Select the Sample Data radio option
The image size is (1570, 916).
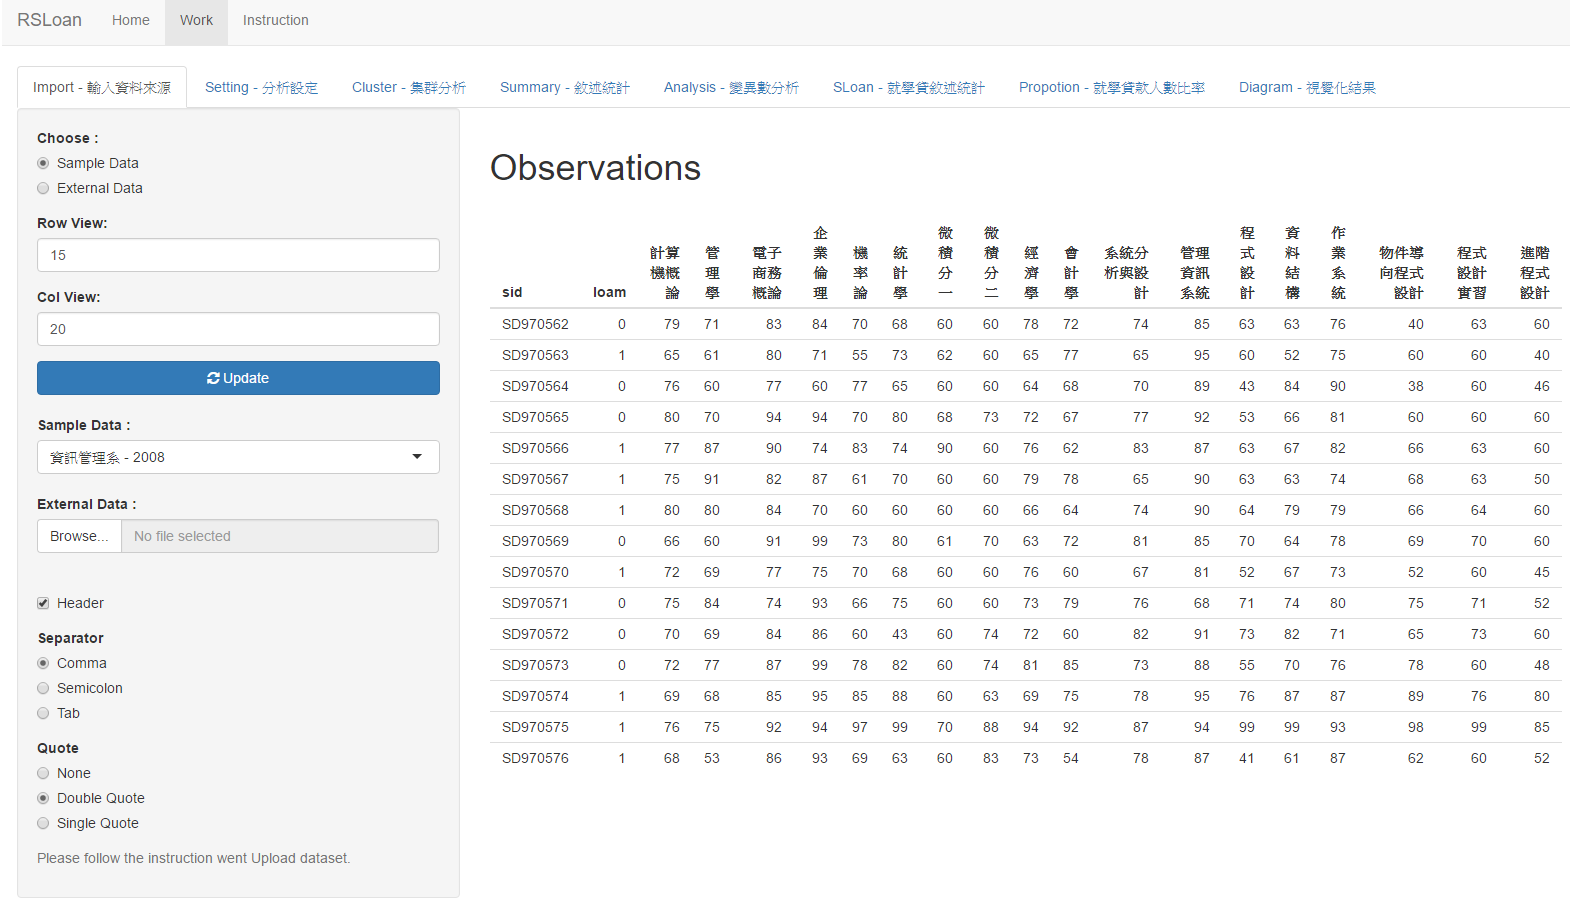point(43,163)
